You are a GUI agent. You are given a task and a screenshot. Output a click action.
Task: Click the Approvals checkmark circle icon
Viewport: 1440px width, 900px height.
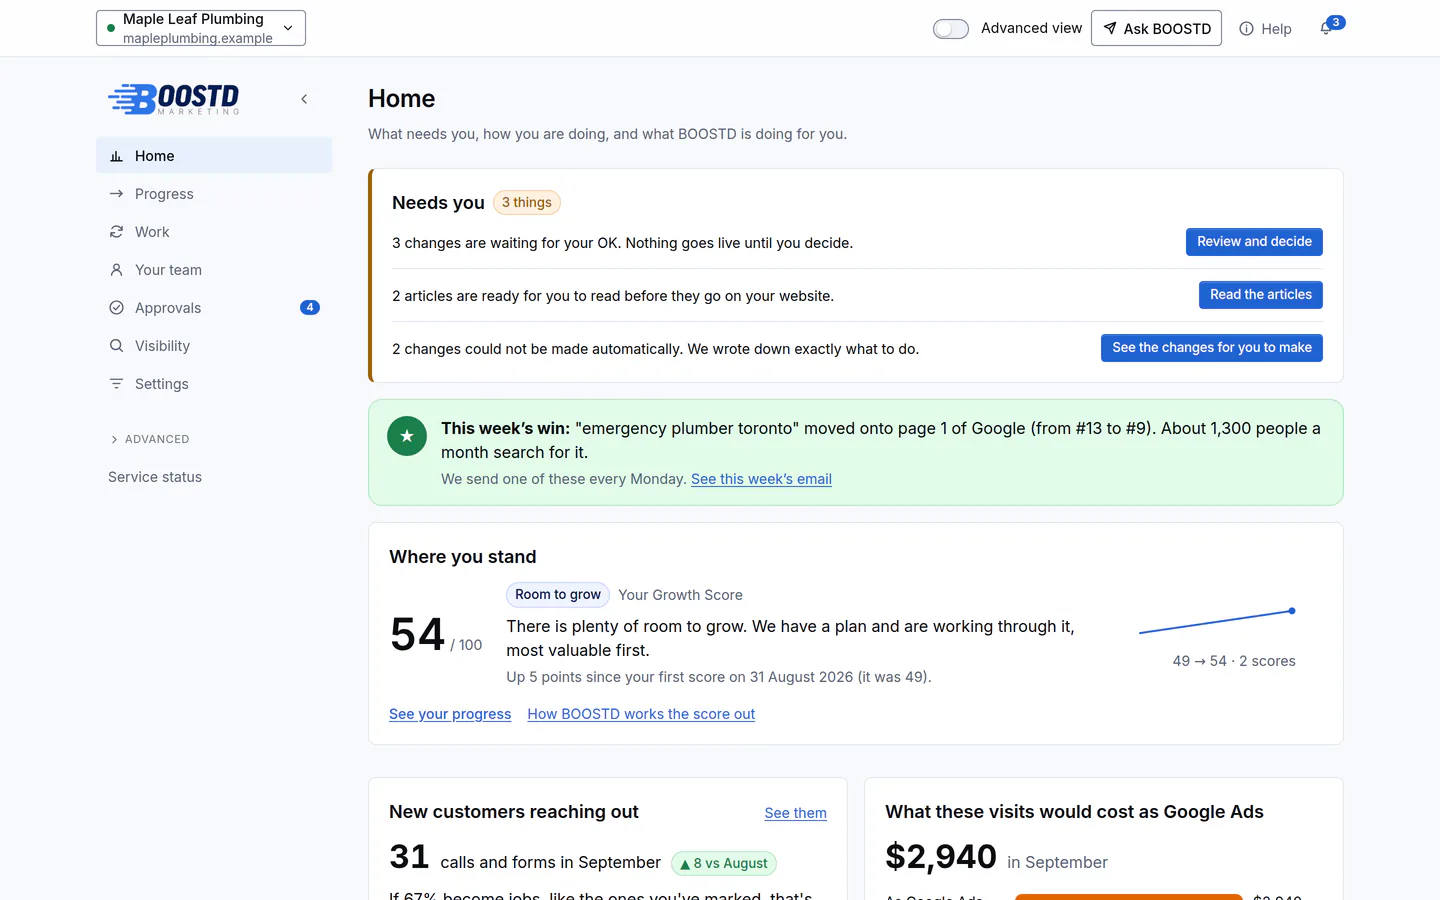(116, 308)
